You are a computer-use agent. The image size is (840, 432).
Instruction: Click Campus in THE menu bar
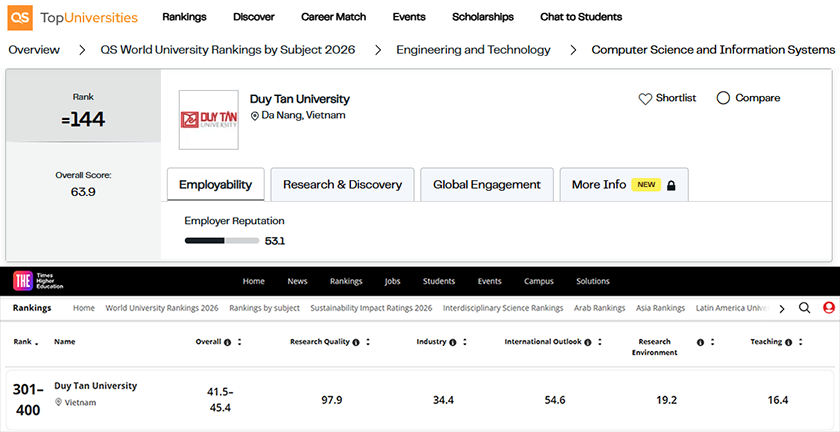538,281
